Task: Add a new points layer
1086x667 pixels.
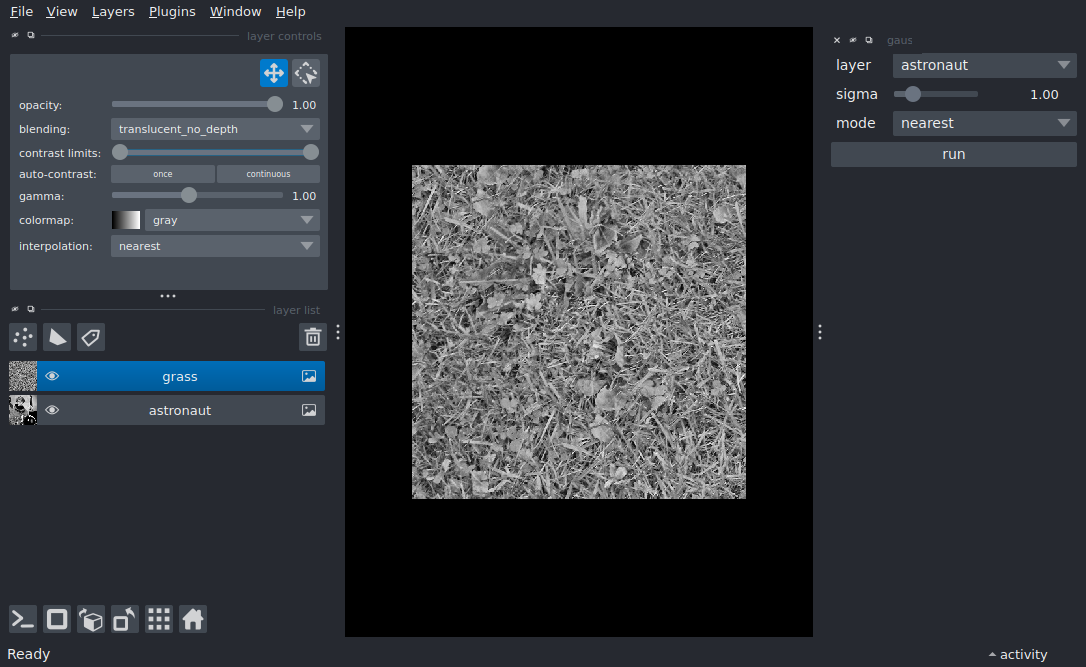Action: (x=23, y=337)
